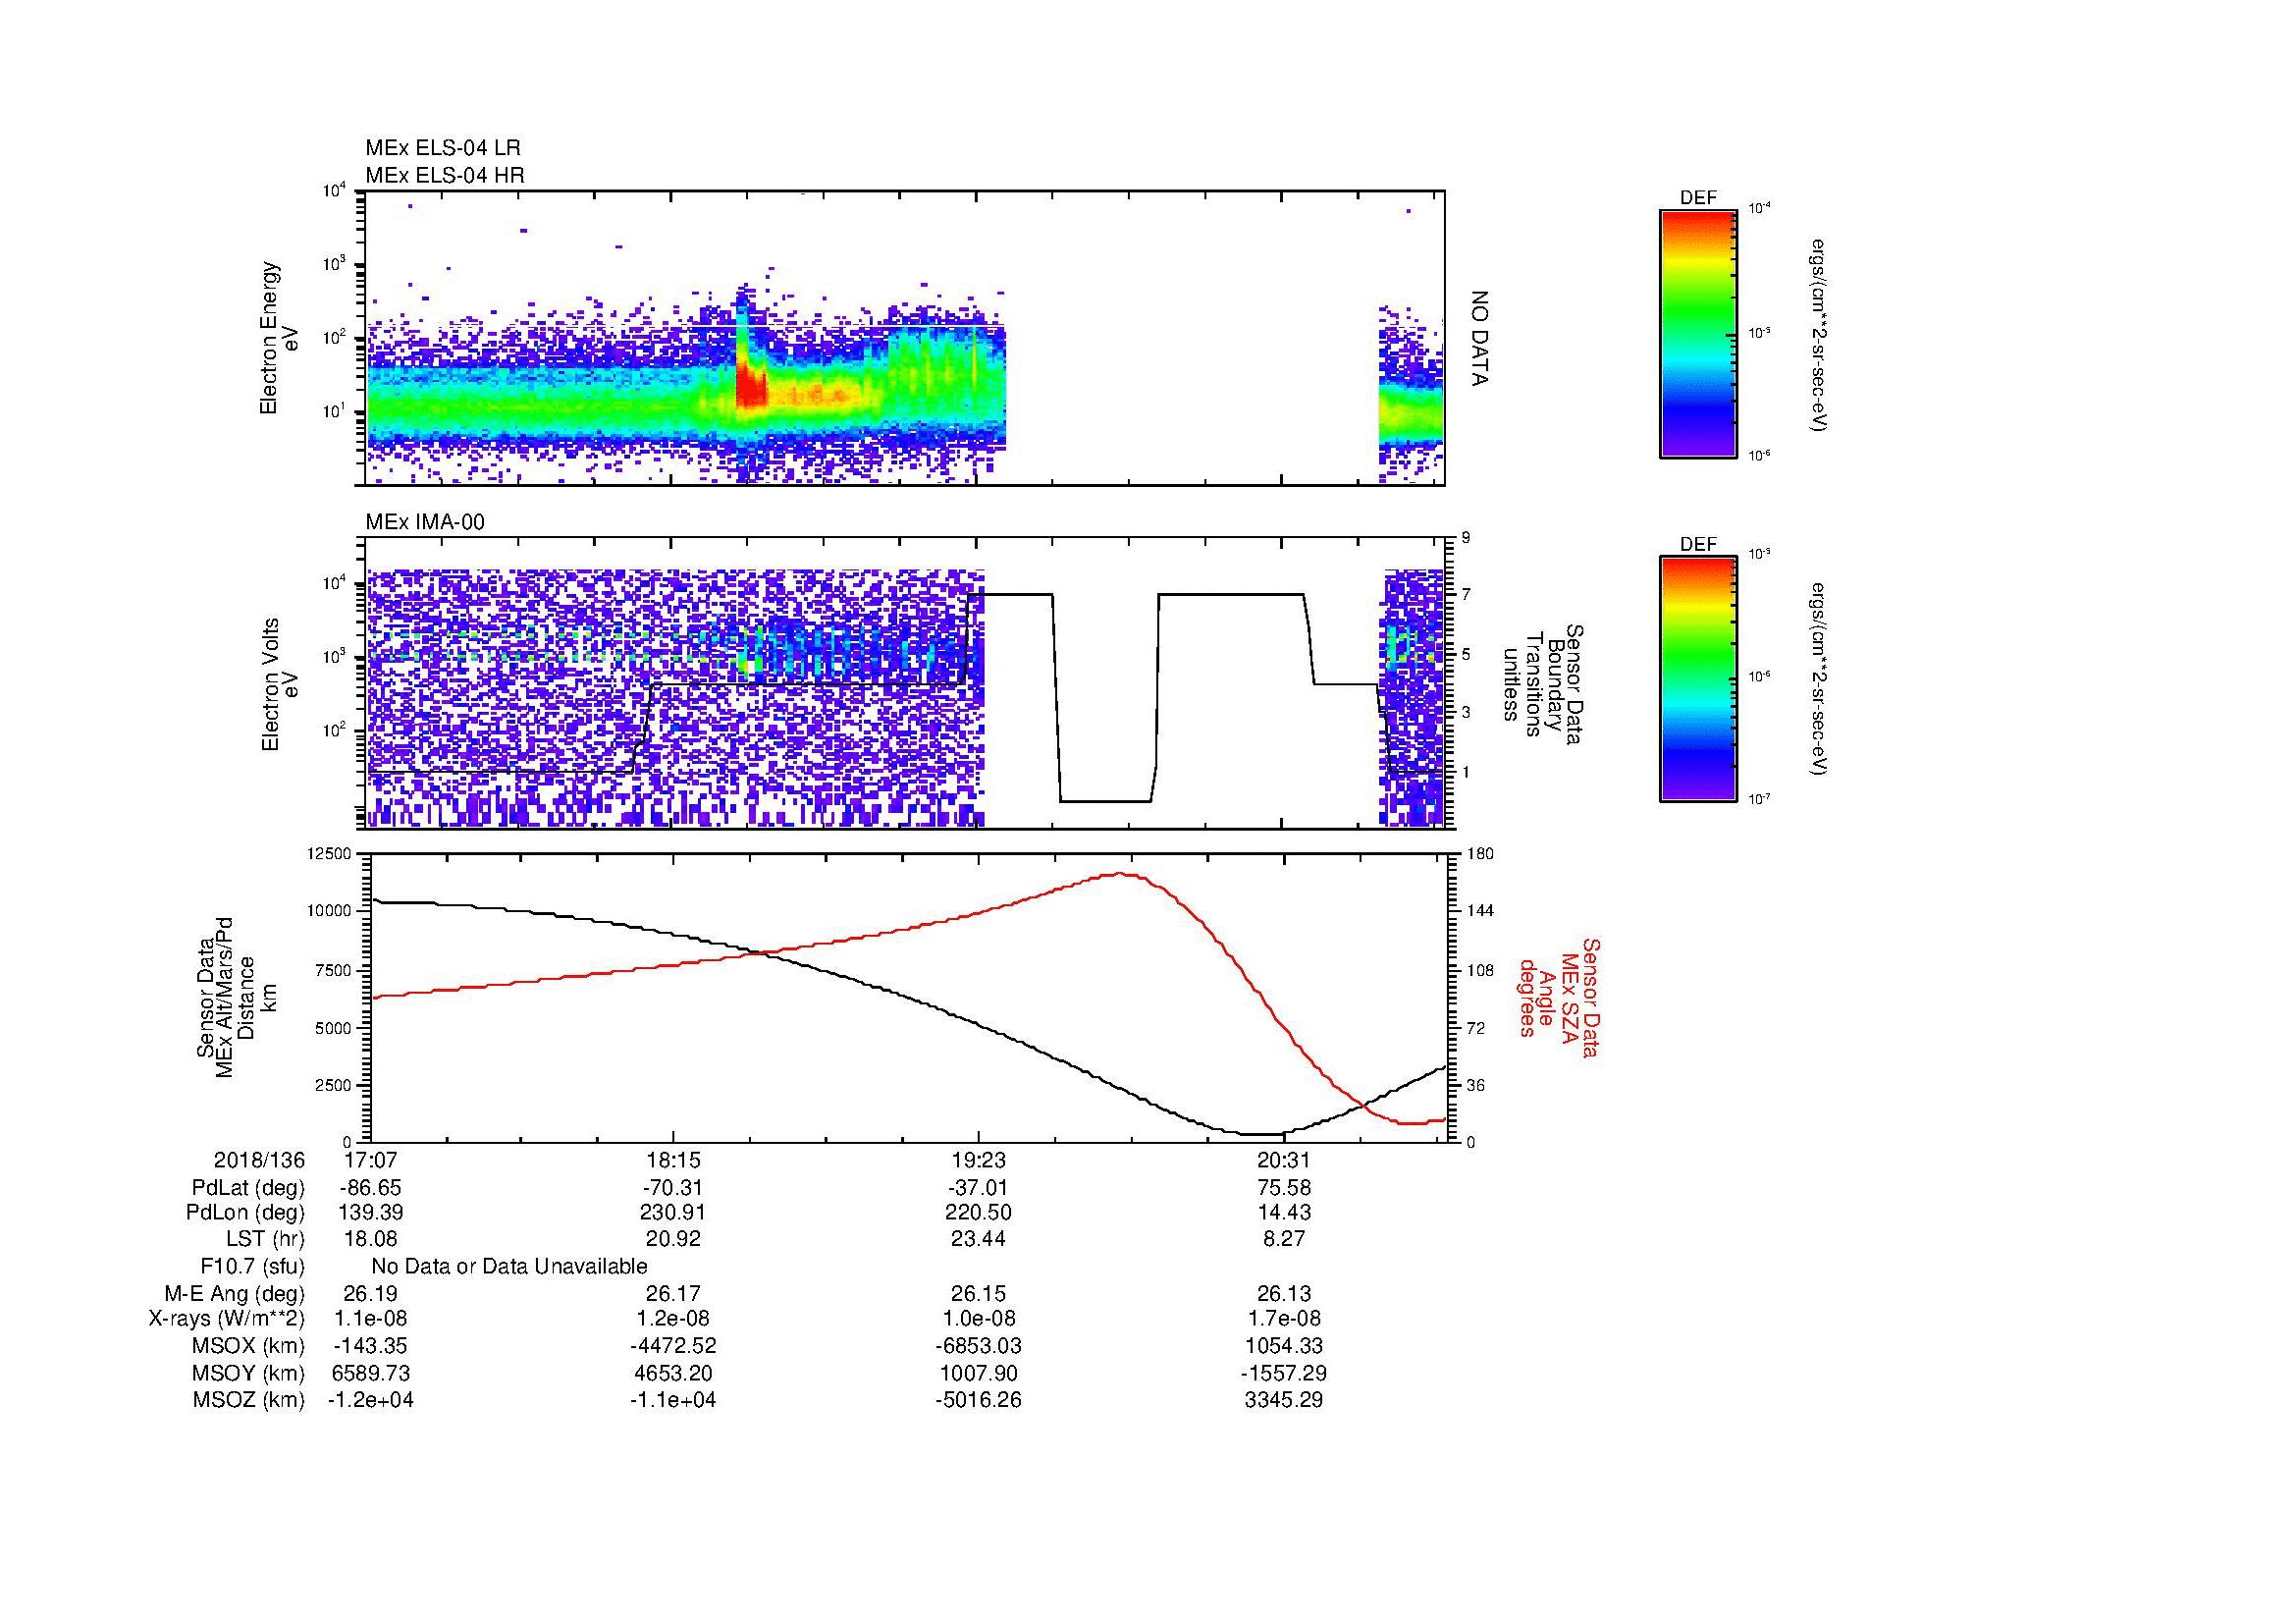Screen dimensions: 2296x1623
Task: Click the 'MEx ELS-04 HR' plot title
Action: [x=444, y=175]
